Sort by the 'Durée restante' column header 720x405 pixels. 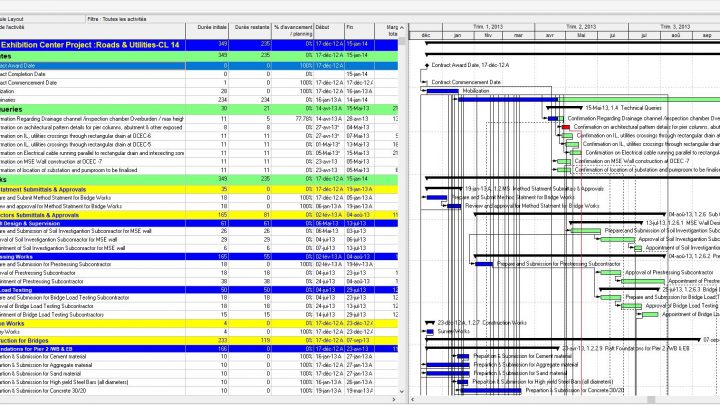pyautogui.click(x=250, y=31)
